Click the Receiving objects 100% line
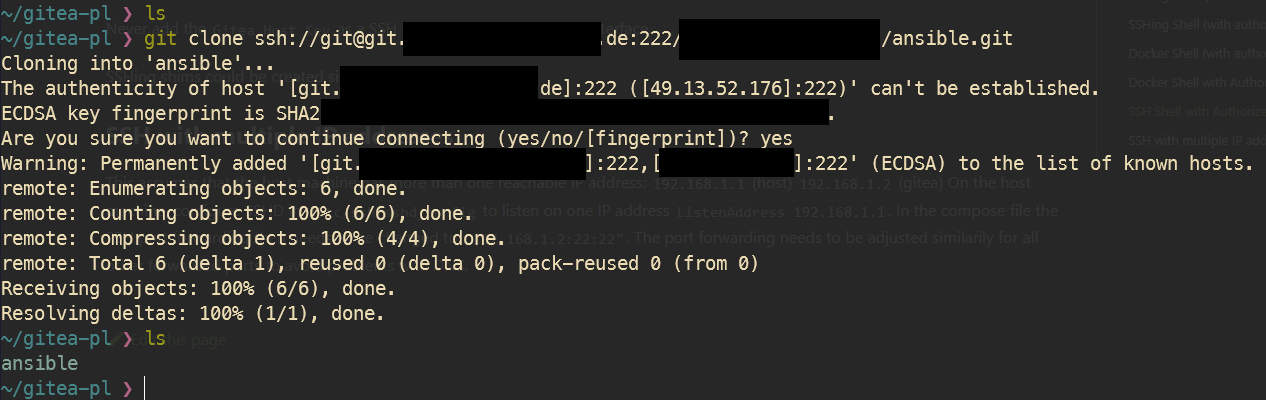This screenshot has height=400, width=1266. pyautogui.click(x=198, y=288)
